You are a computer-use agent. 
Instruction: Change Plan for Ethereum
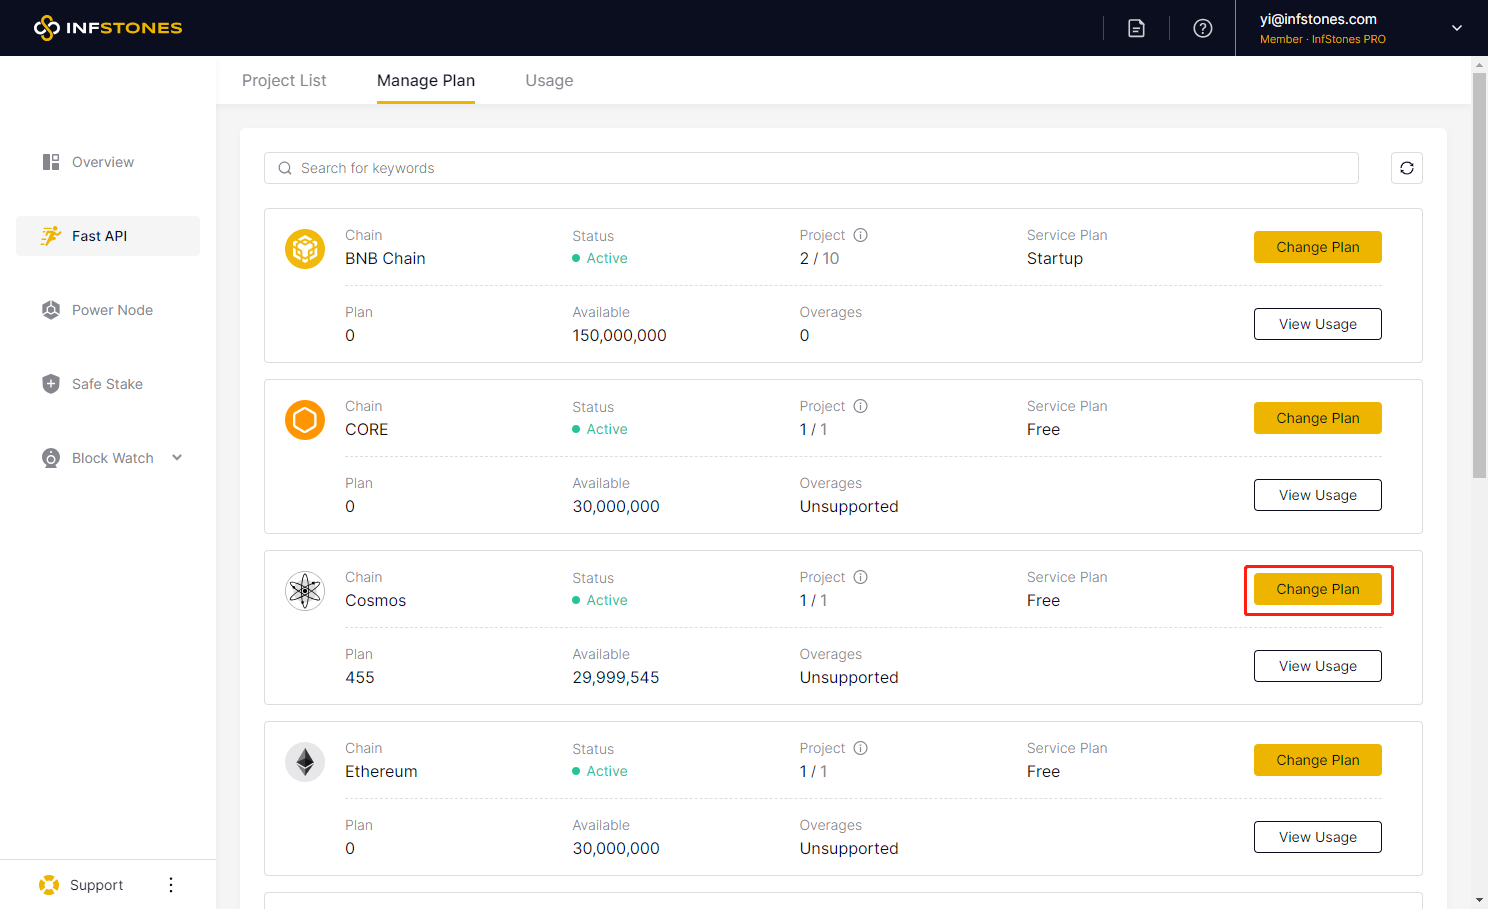1318,760
